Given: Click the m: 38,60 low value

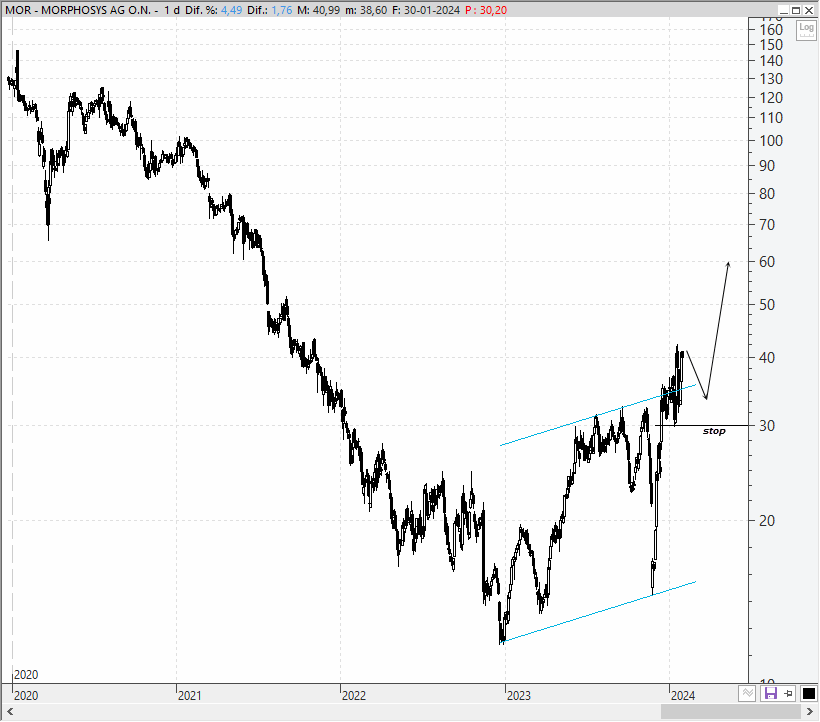Looking at the screenshot, I should (x=366, y=10).
